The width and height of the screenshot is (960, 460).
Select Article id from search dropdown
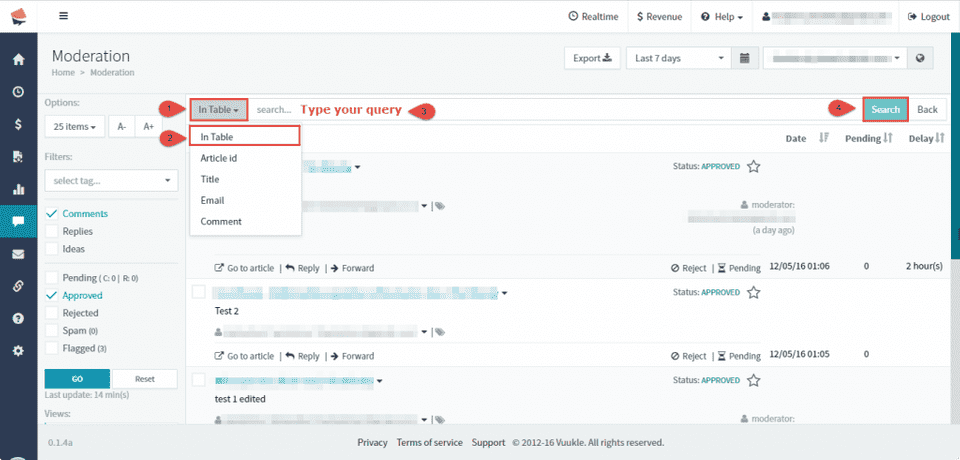point(218,158)
